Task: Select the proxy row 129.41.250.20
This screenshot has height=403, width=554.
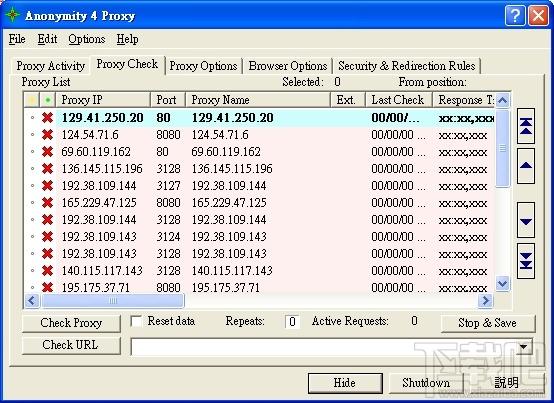Action: click(260, 118)
